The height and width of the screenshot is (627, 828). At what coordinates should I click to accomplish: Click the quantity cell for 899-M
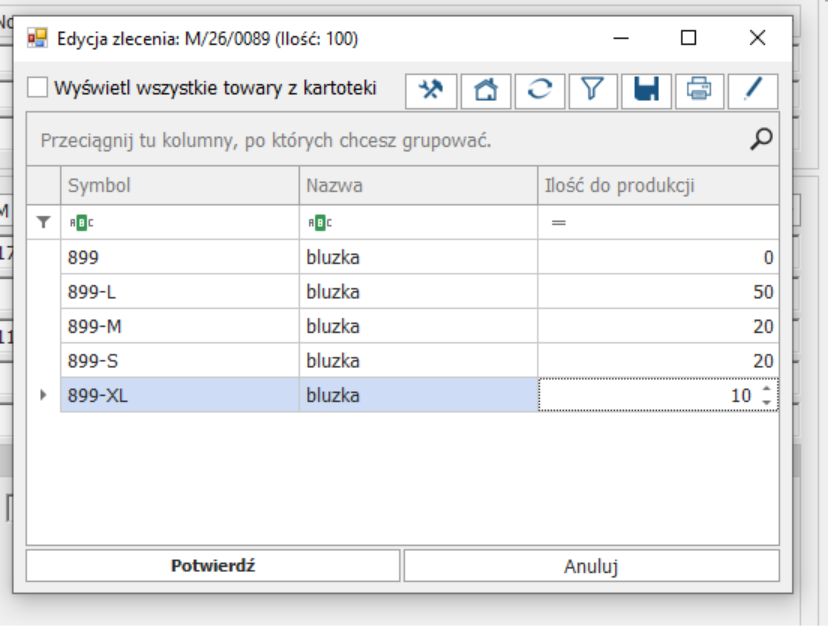pos(658,326)
